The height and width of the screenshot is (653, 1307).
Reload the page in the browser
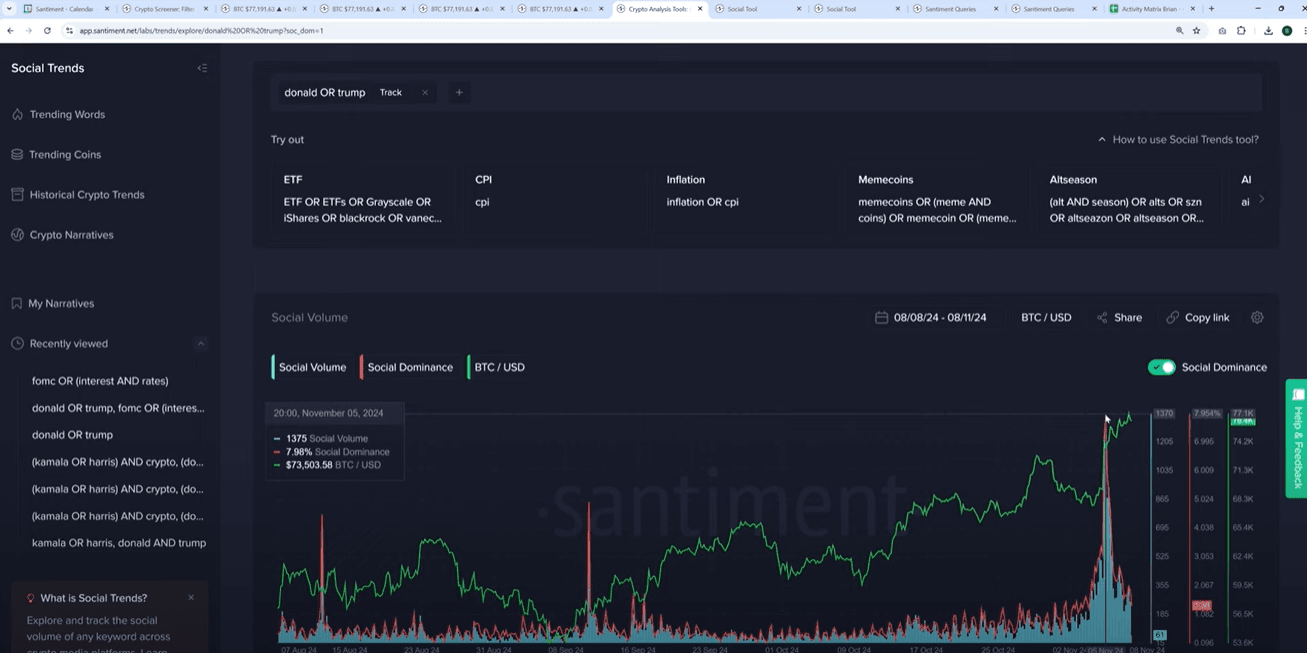pos(47,31)
